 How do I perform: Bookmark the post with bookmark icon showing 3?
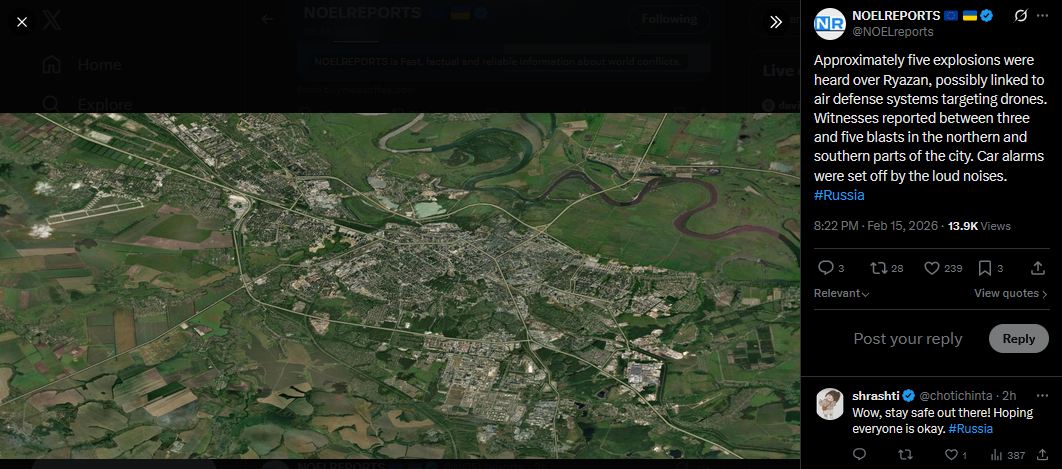tap(985, 268)
